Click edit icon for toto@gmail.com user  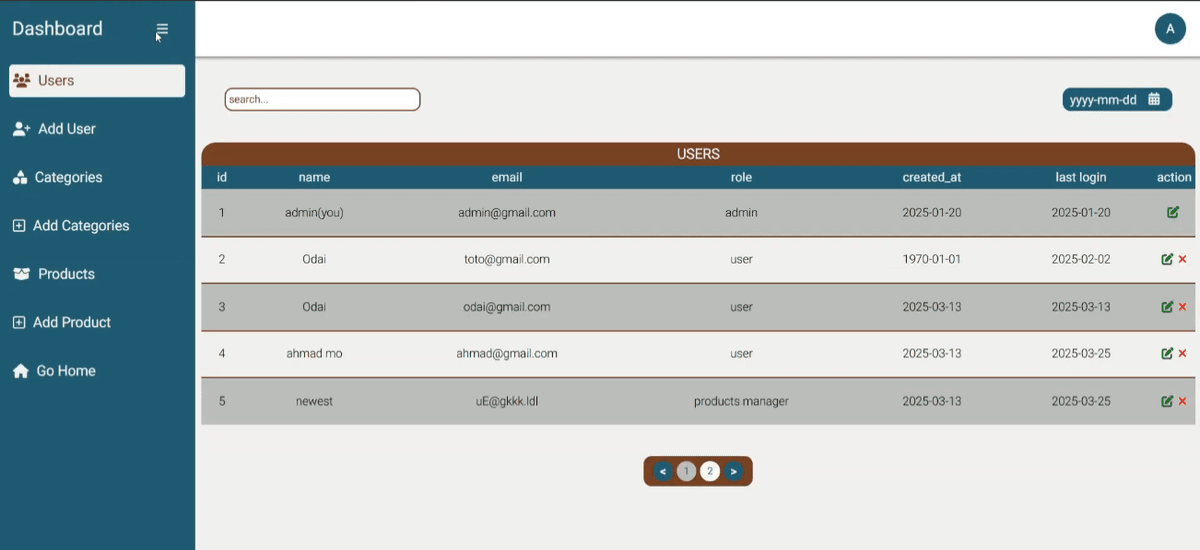tap(1167, 259)
